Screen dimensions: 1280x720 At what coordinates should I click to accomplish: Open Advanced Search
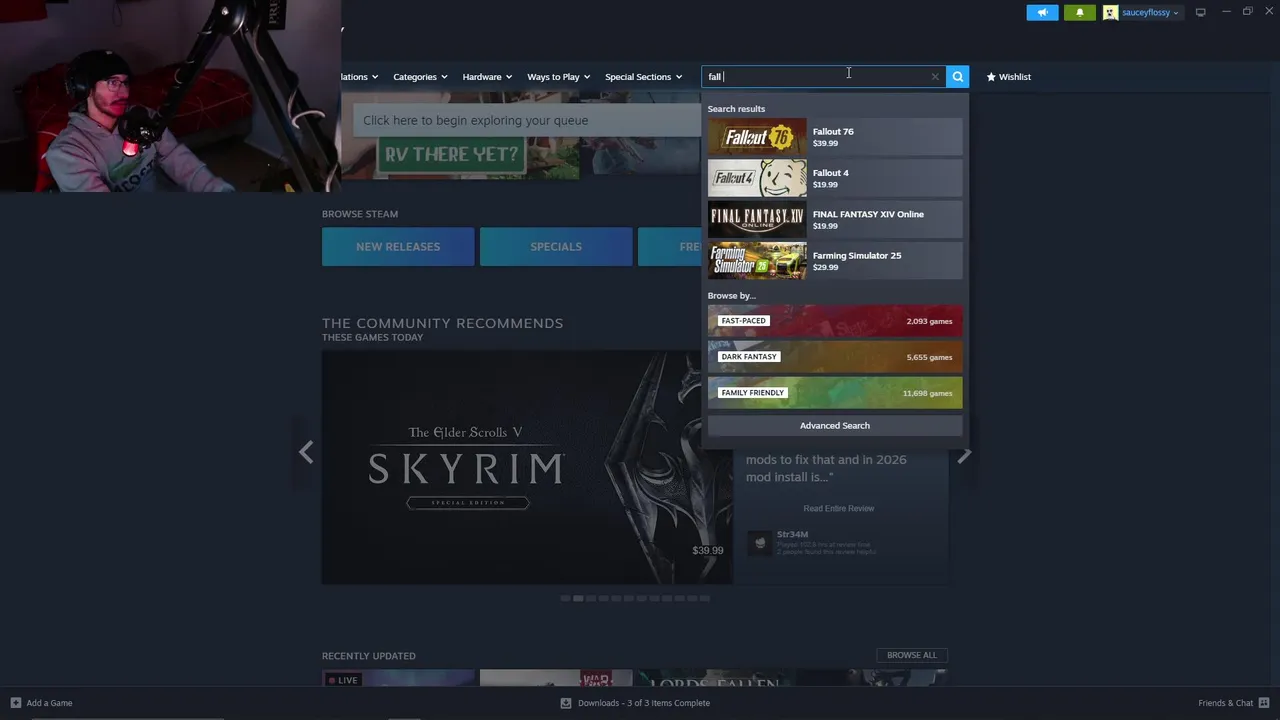pyautogui.click(x=835, y=426)
